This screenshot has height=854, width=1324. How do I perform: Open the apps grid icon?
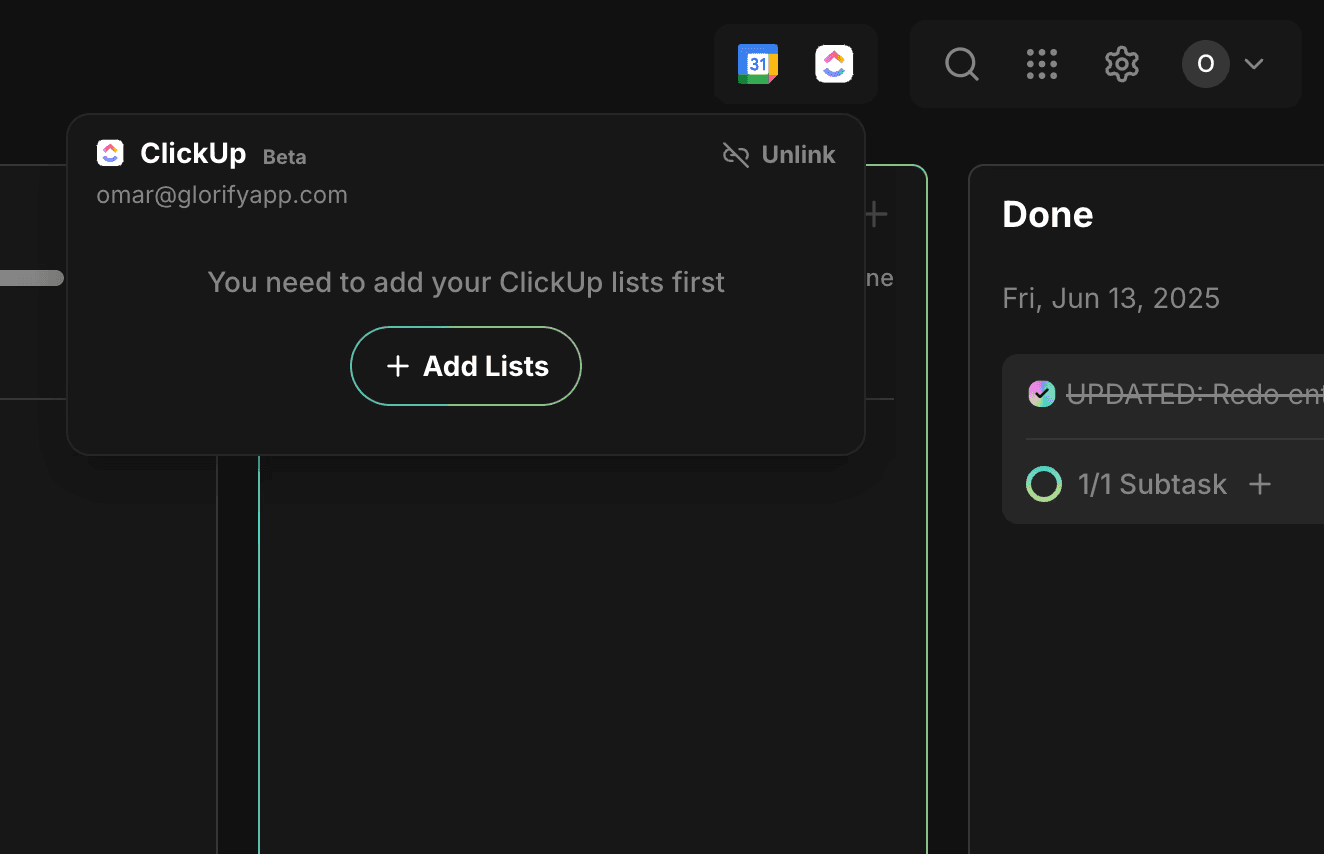tap(1042, 64)
